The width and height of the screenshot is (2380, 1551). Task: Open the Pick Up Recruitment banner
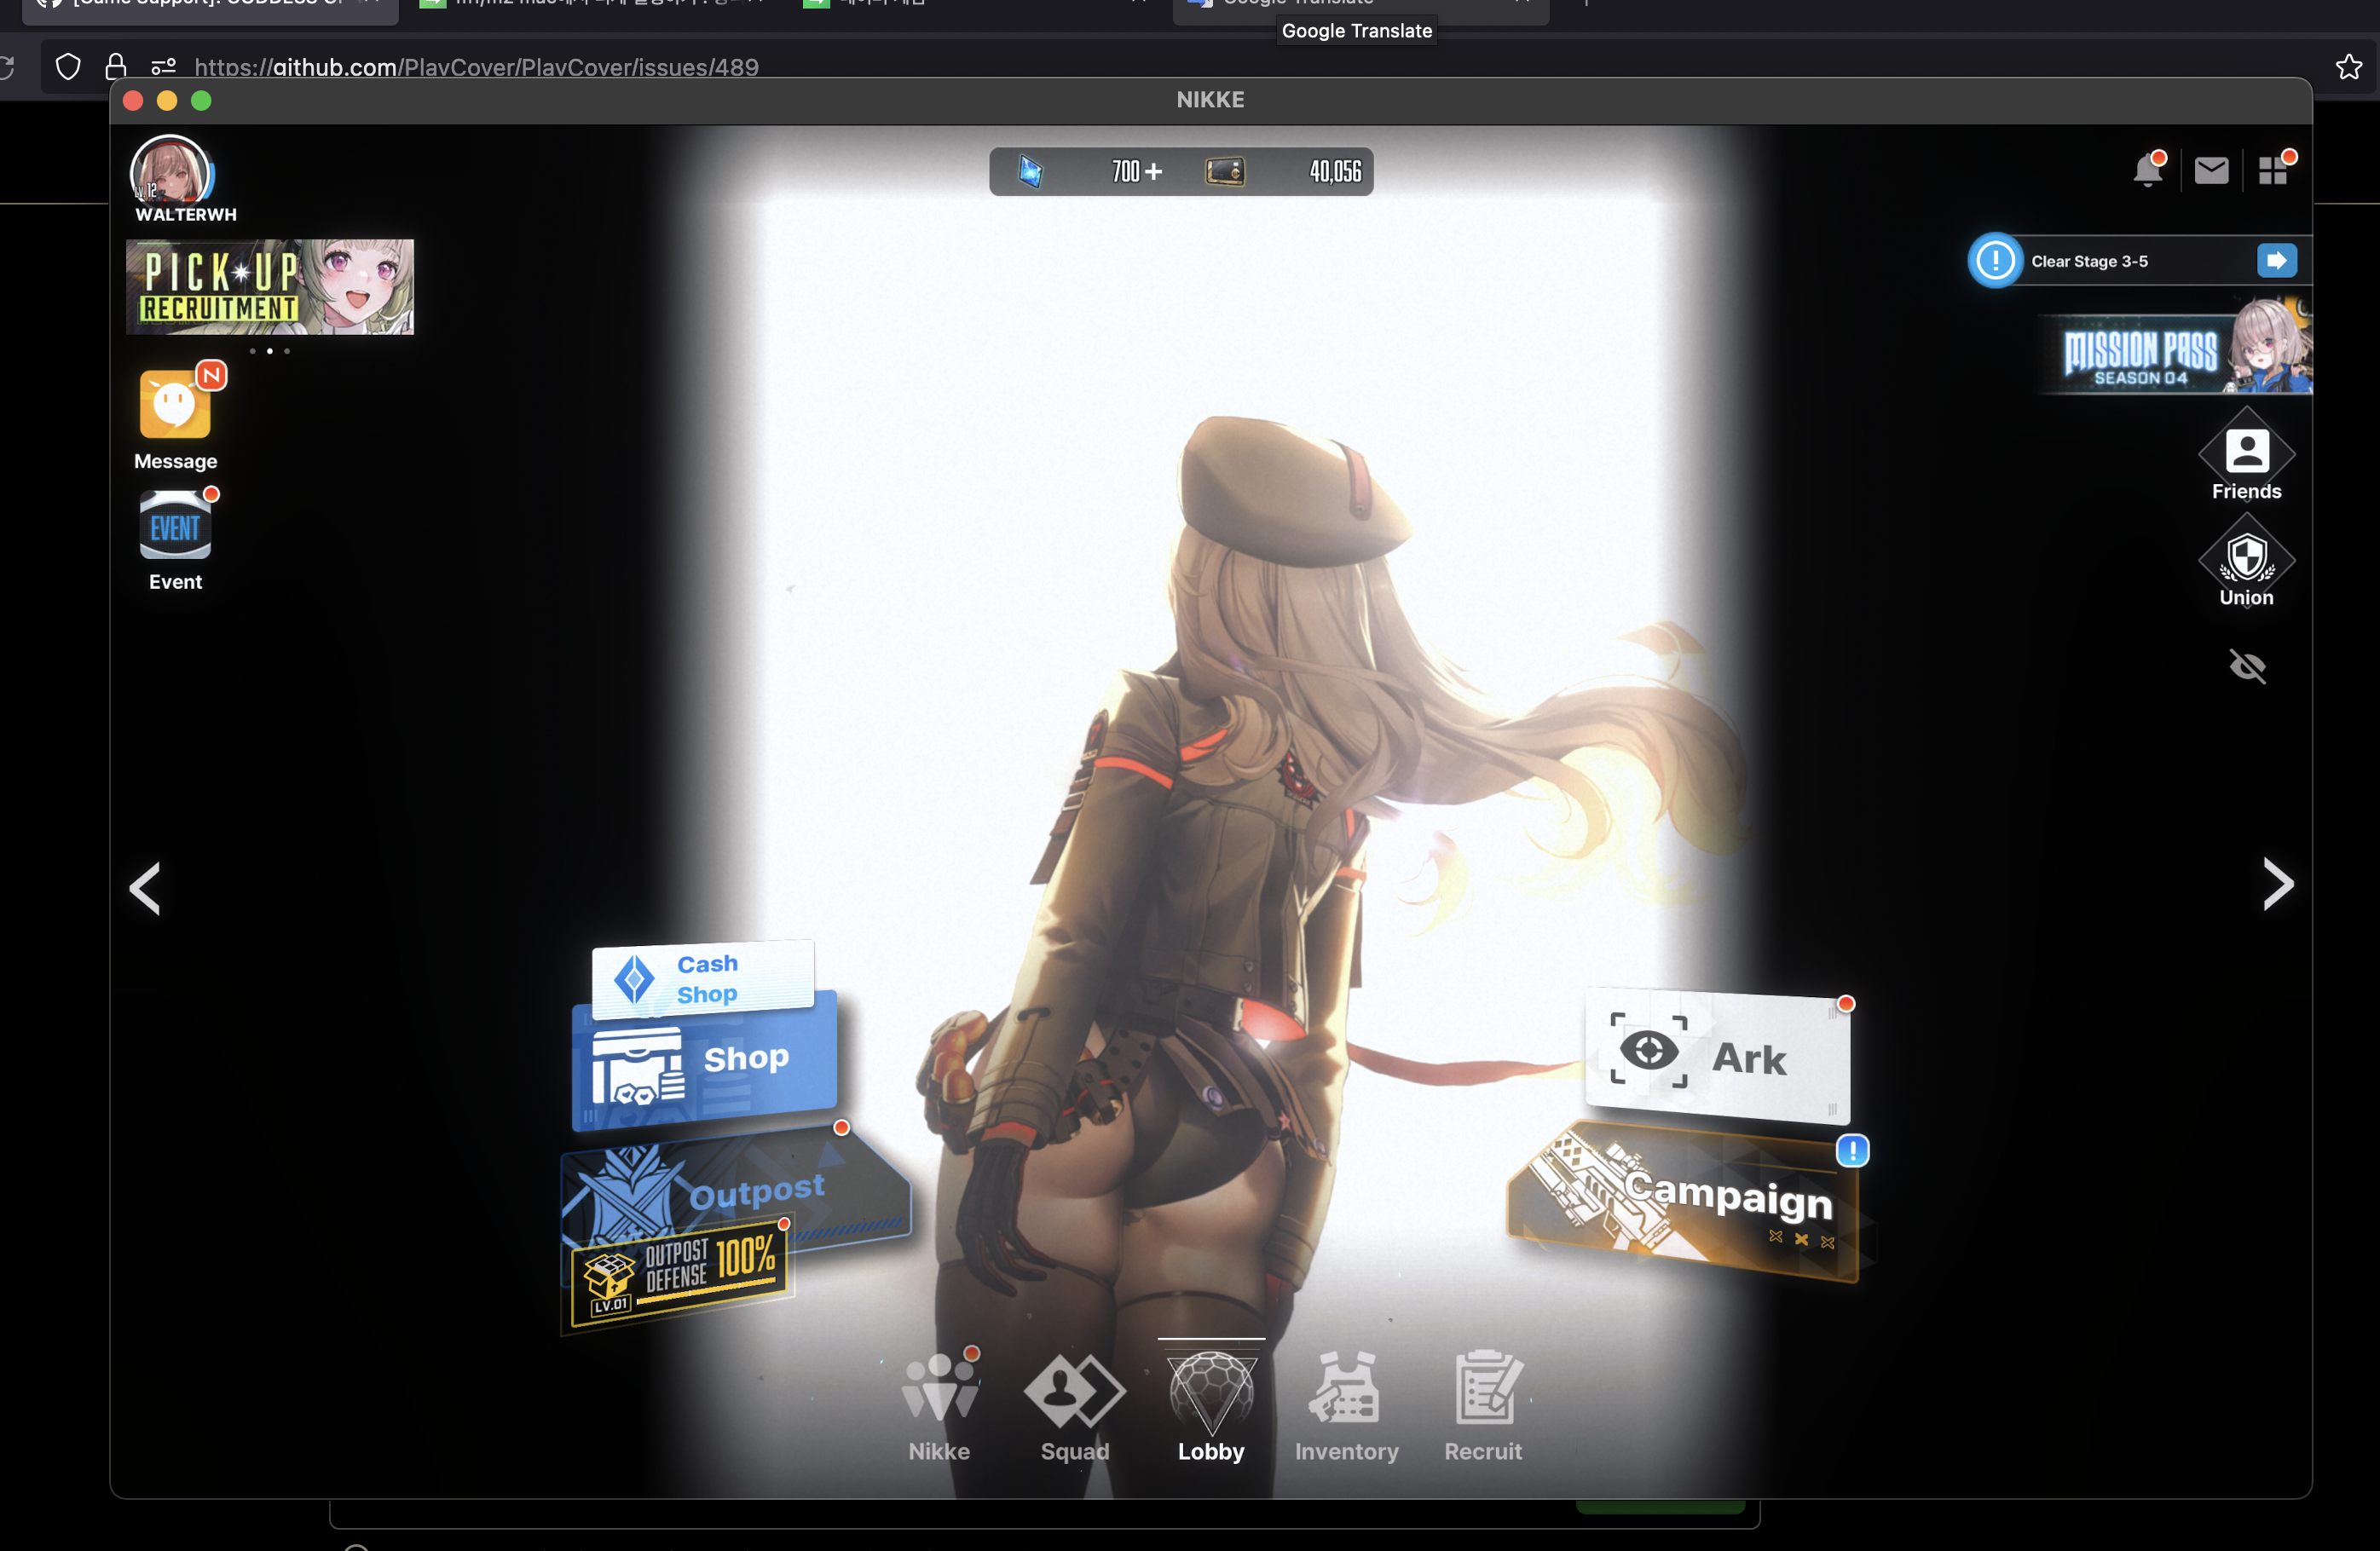[270, 287]
